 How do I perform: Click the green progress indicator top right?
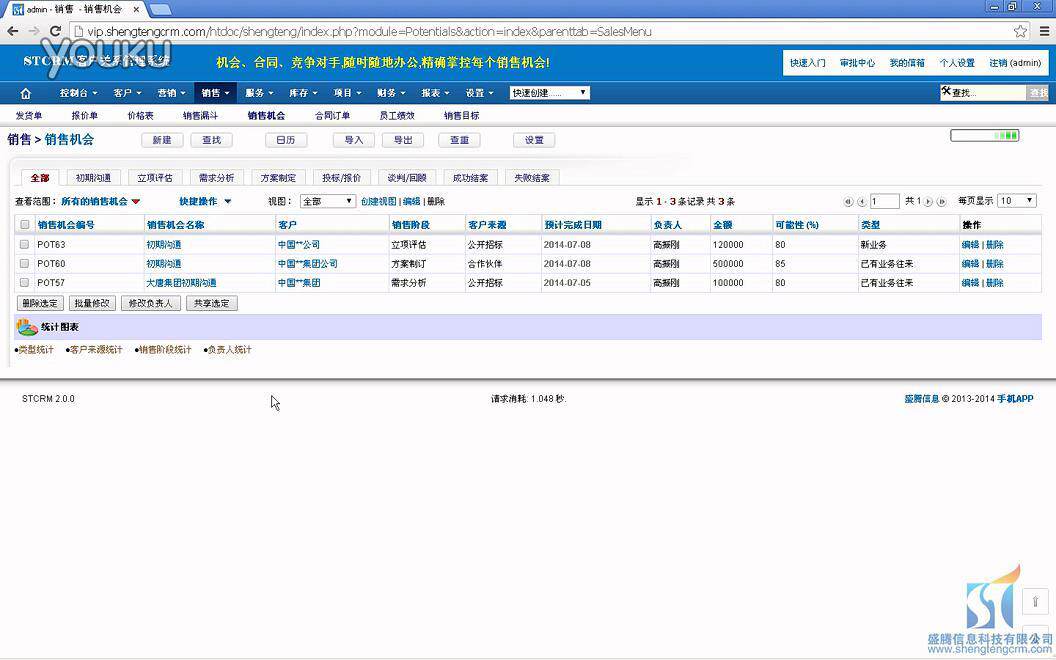click(985, 134)
